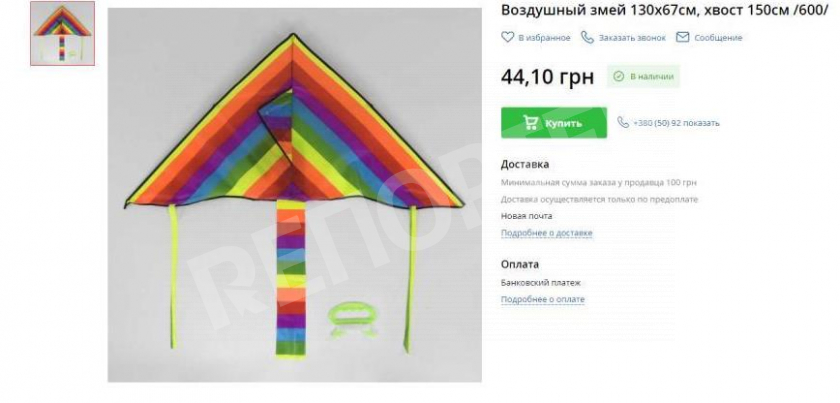The image size is (840, 403).
Task: Click the phone icon for call request
Action: [588, 38]
